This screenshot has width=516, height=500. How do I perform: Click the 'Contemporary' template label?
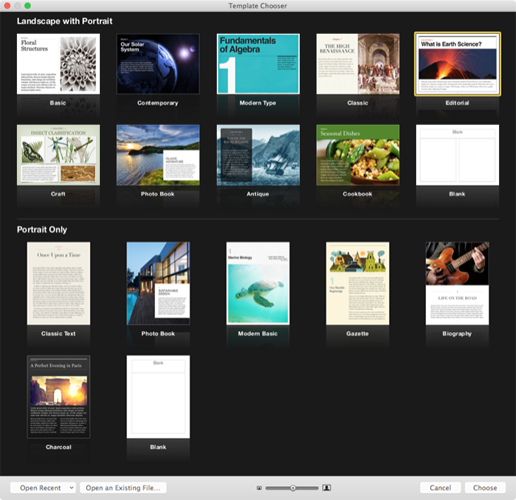point(158,103)
